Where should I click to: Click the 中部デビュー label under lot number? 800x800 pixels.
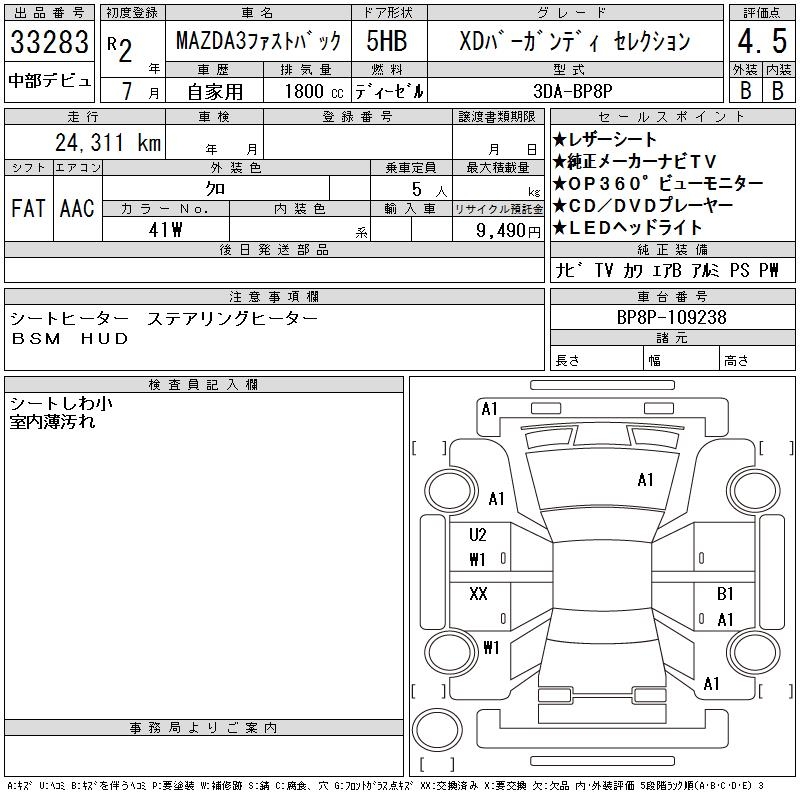coord(49,81)
